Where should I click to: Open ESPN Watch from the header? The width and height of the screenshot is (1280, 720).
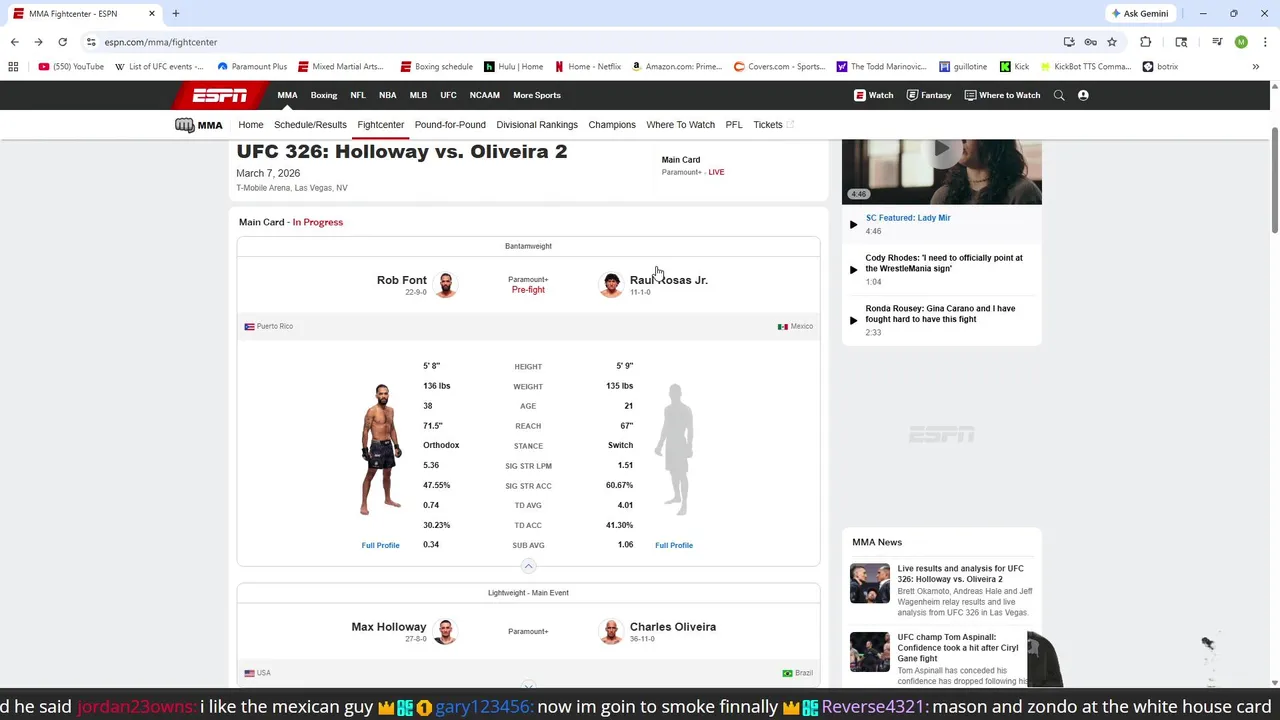click(873, 95)
